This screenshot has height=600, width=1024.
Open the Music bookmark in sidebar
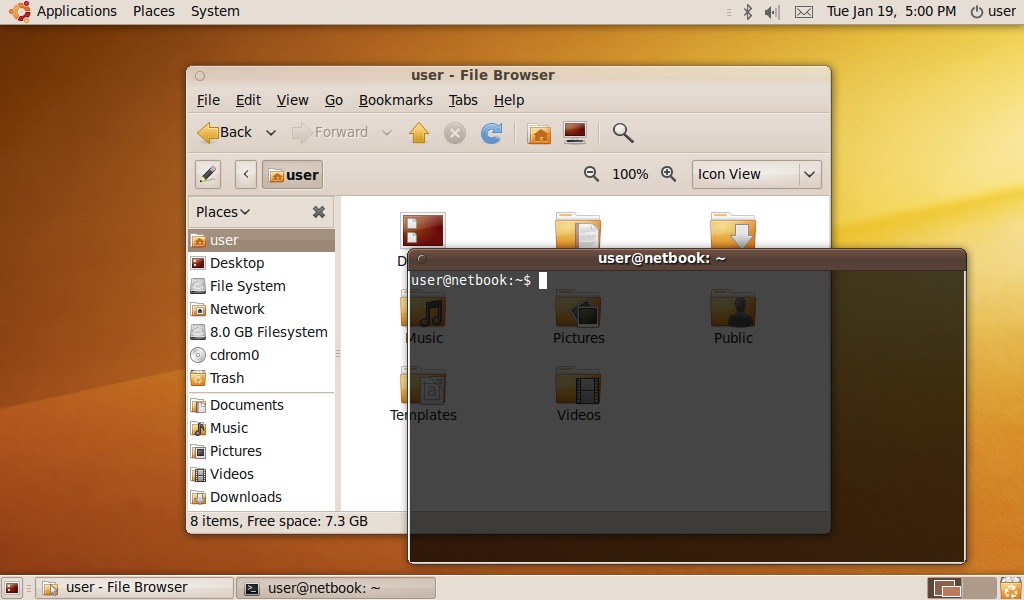tap(261, 428)
